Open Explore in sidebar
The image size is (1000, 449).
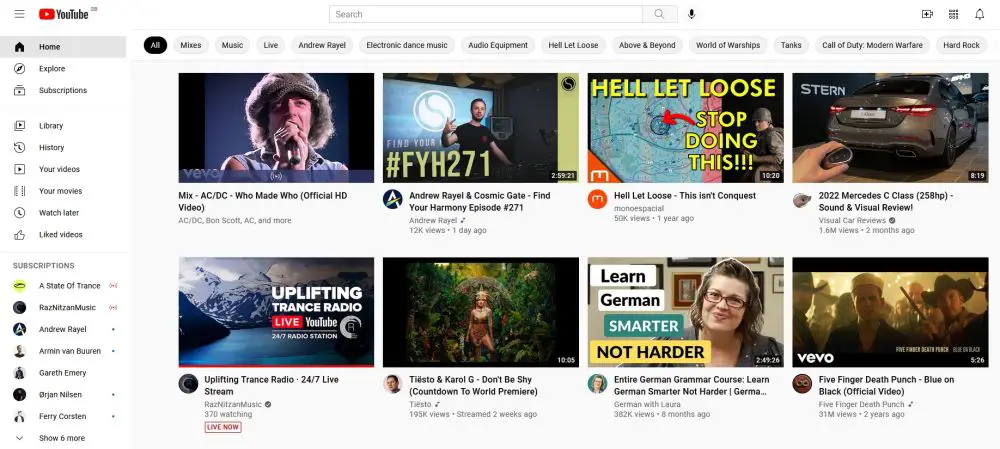pos(63,68)
